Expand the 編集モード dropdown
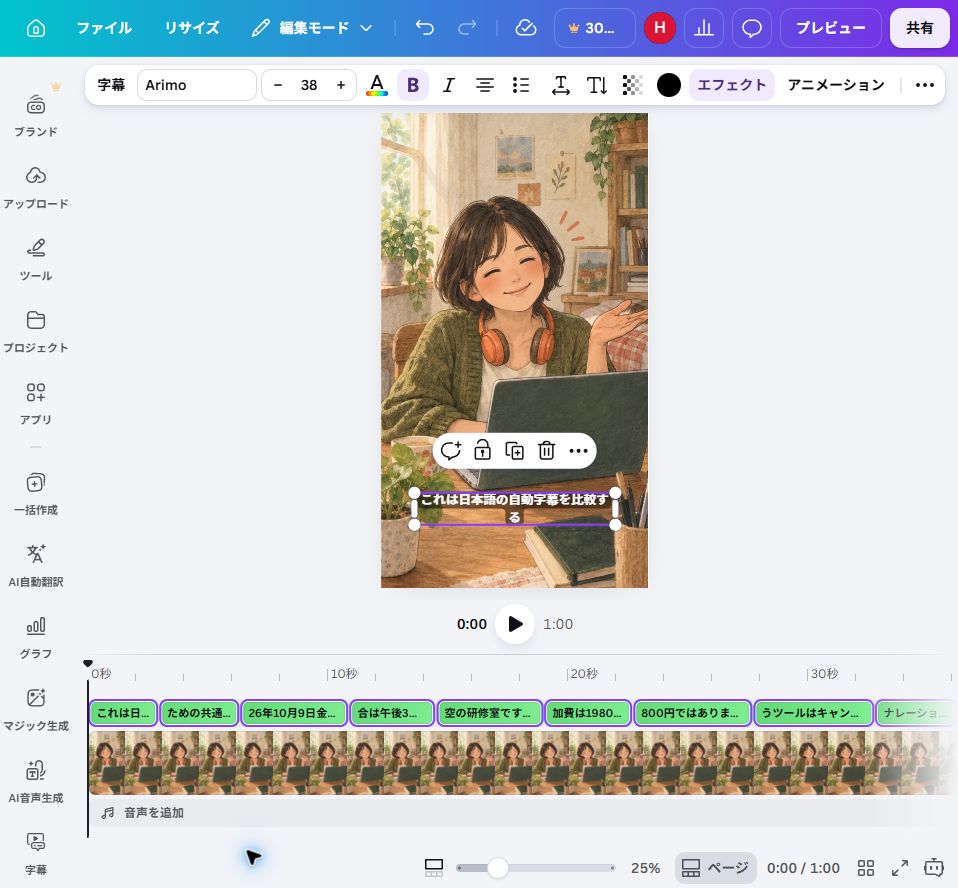The image size is (958, 888). point(313,28)
